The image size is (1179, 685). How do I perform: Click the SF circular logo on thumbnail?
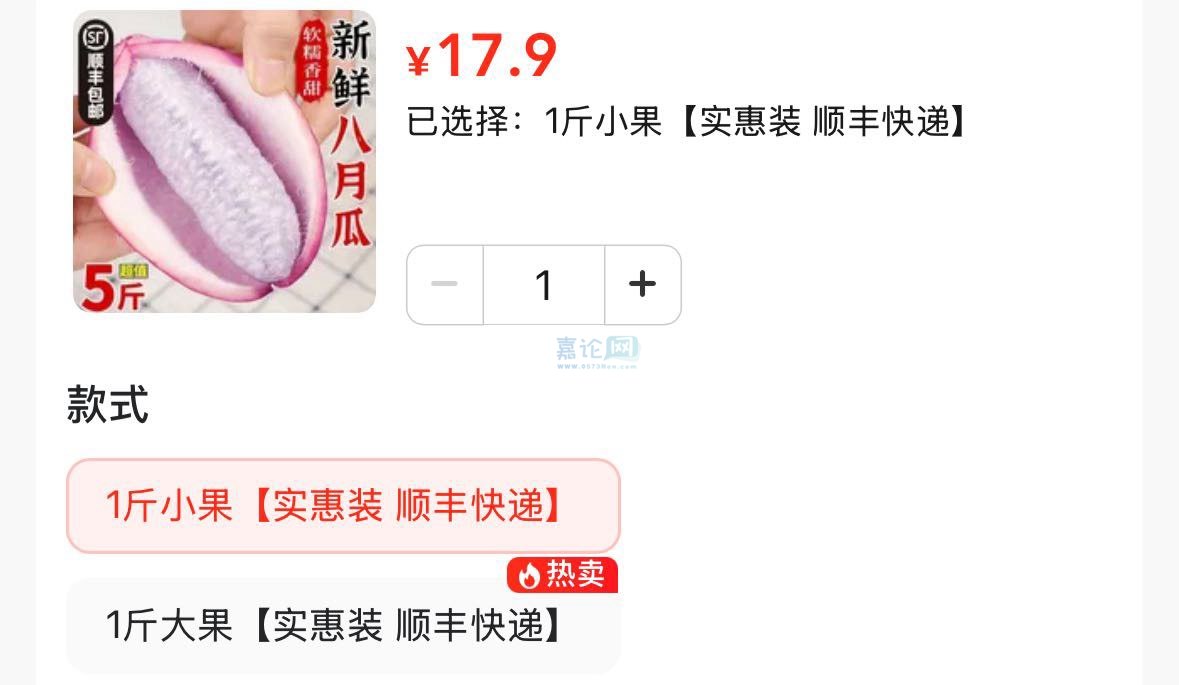coord(96,36)
